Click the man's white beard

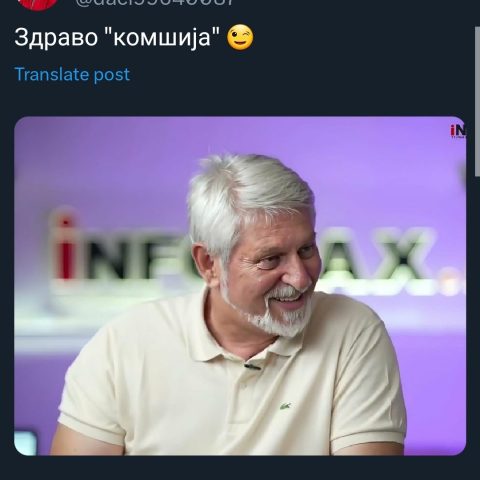point(277,317)
